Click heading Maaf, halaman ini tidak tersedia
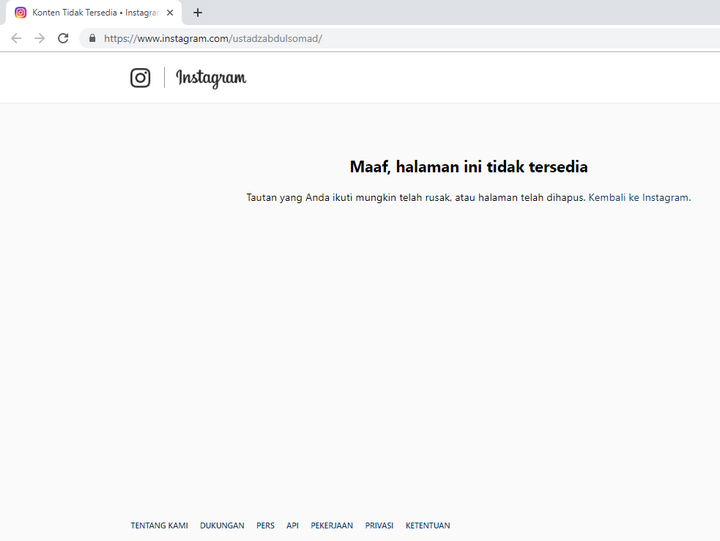The image size is (720, 541). pyautogui.click(x=469, y=167)
